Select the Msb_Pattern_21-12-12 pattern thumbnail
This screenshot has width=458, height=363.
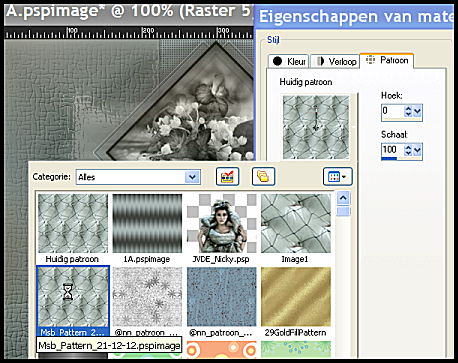click(x=73, y=297)
